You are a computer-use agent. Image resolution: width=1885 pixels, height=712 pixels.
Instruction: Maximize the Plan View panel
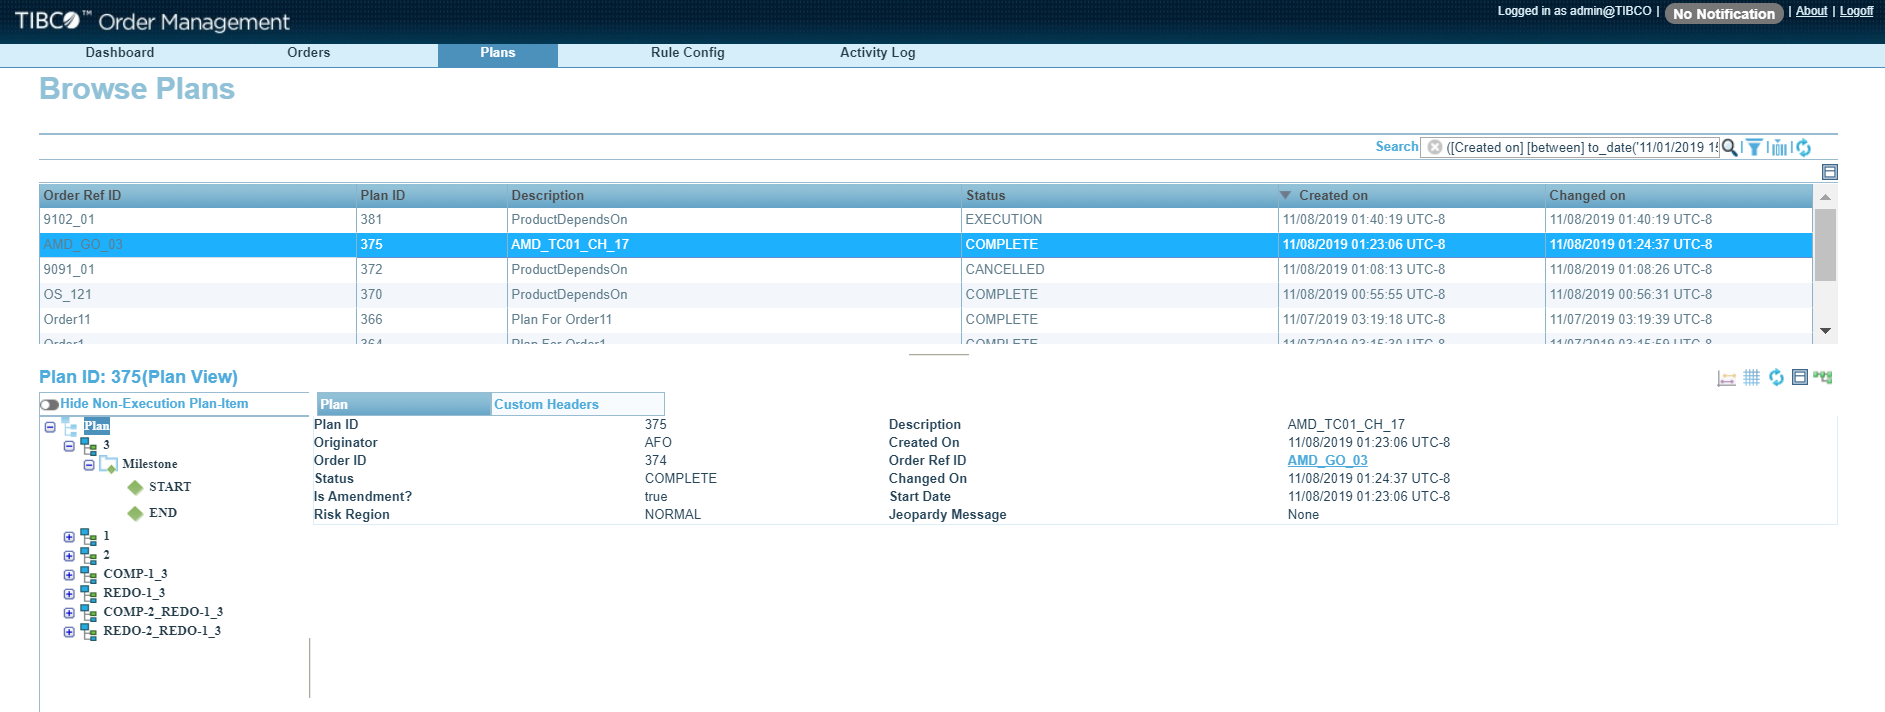1800,378
